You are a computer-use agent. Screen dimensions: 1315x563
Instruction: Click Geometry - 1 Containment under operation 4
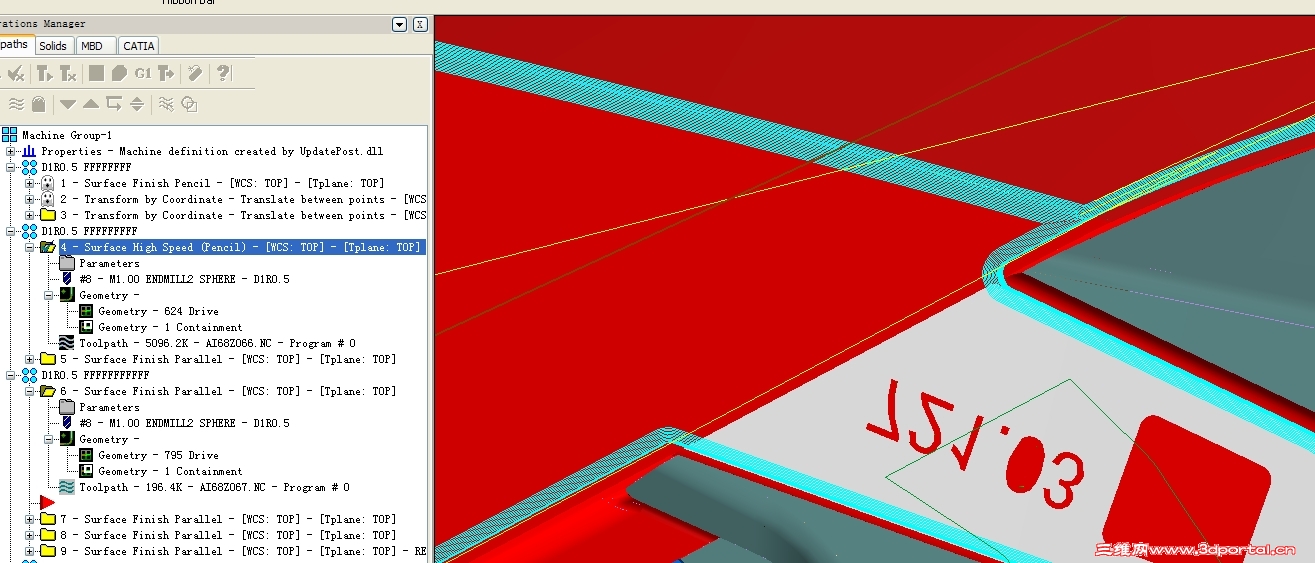point(170,327)
